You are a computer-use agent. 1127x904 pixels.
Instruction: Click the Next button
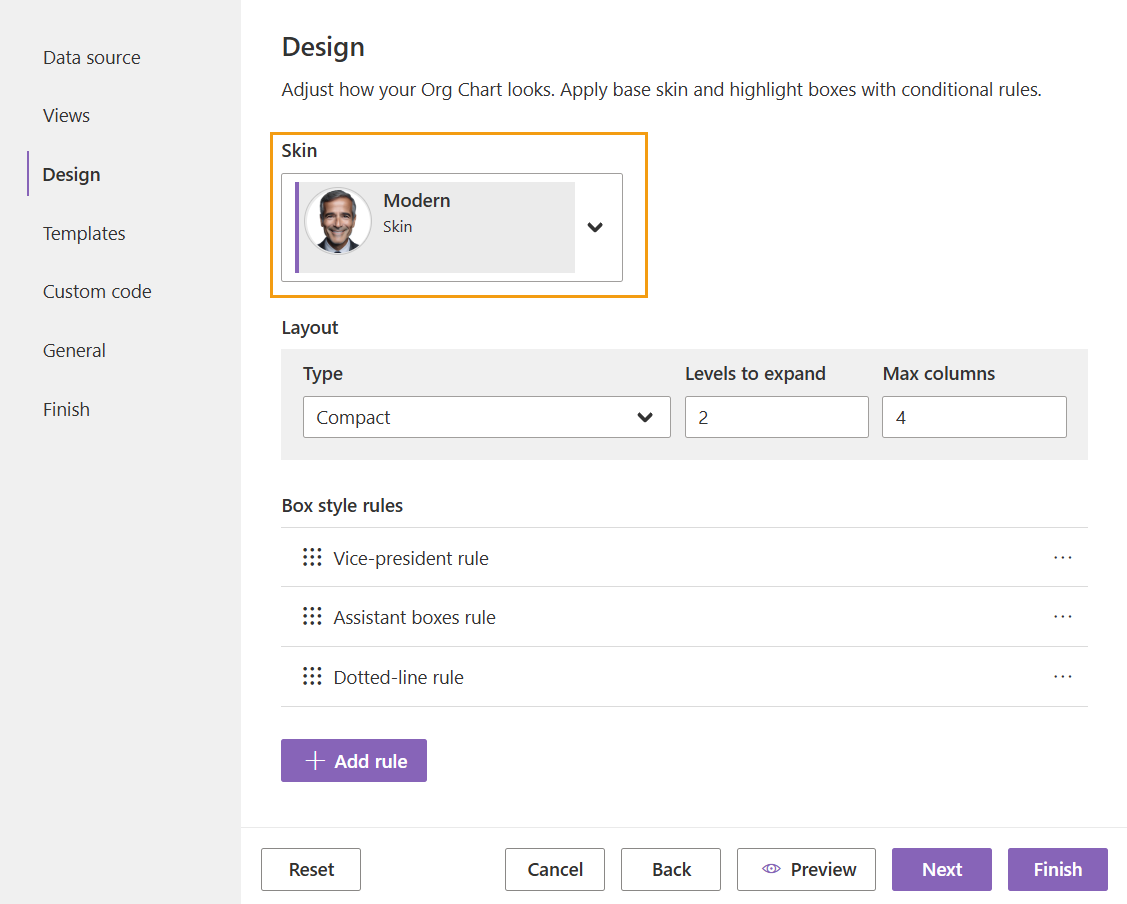(x=942, y=870)
